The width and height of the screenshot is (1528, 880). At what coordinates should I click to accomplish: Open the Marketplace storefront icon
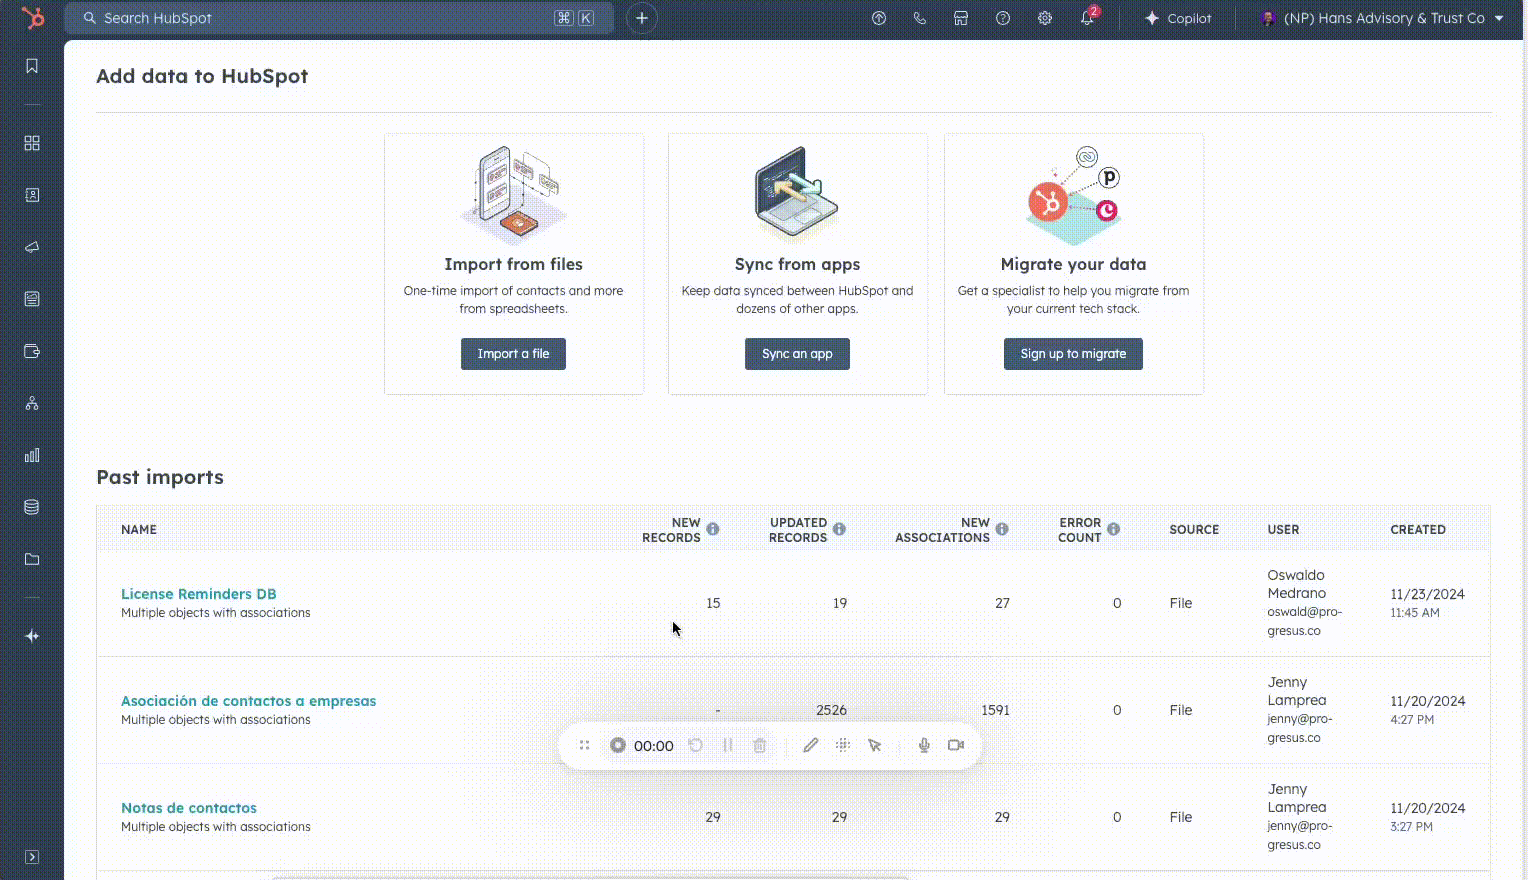tap(961, 18)
